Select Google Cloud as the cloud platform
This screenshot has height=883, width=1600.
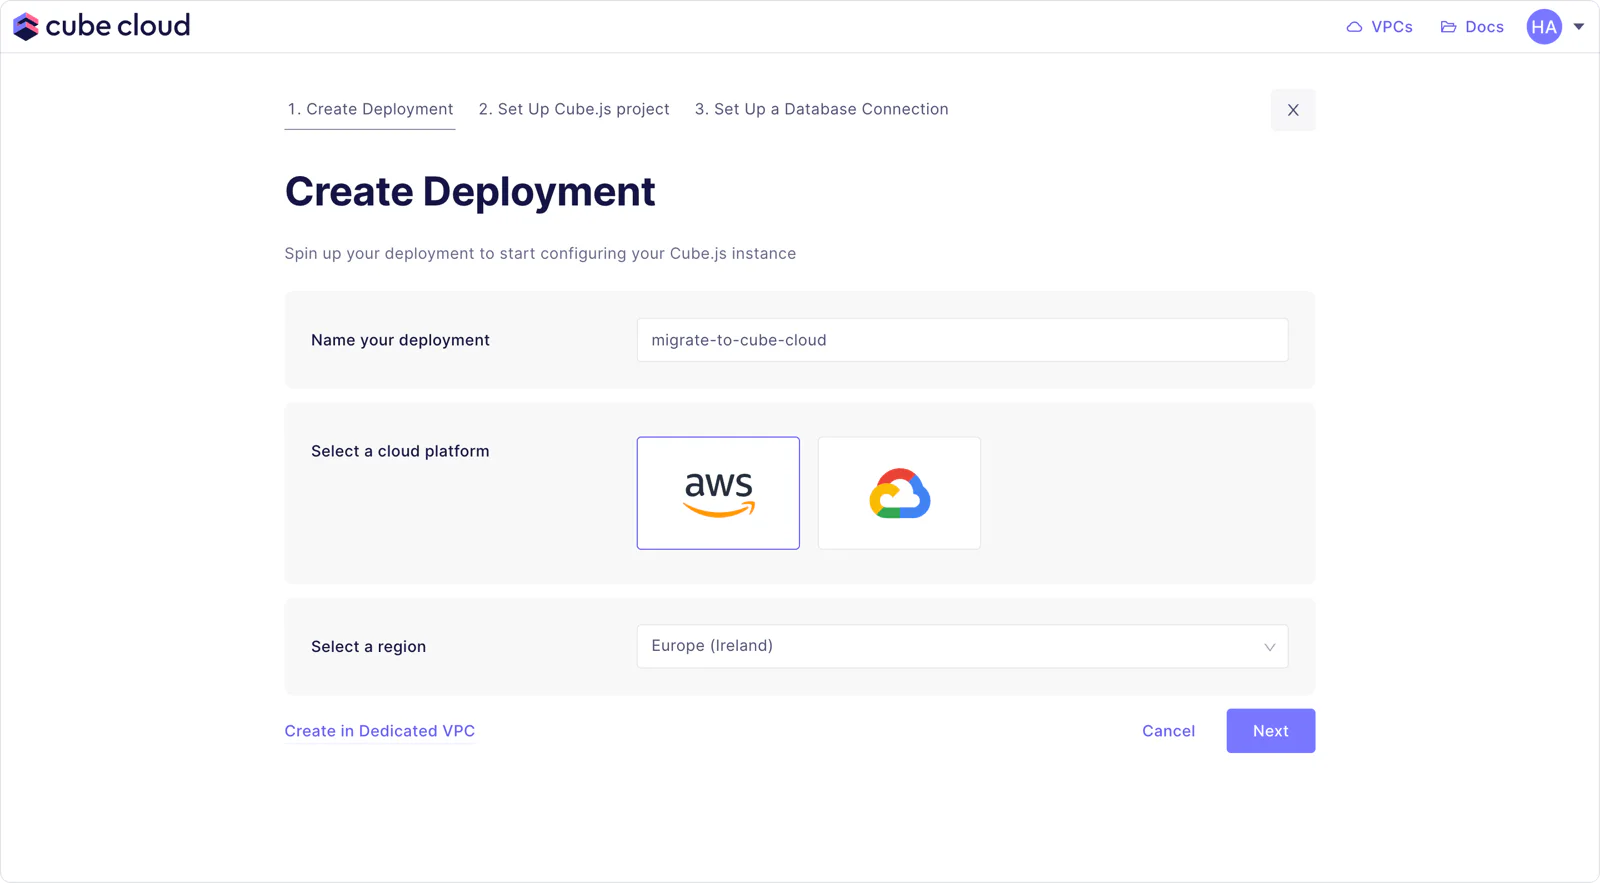pos(899,493)
